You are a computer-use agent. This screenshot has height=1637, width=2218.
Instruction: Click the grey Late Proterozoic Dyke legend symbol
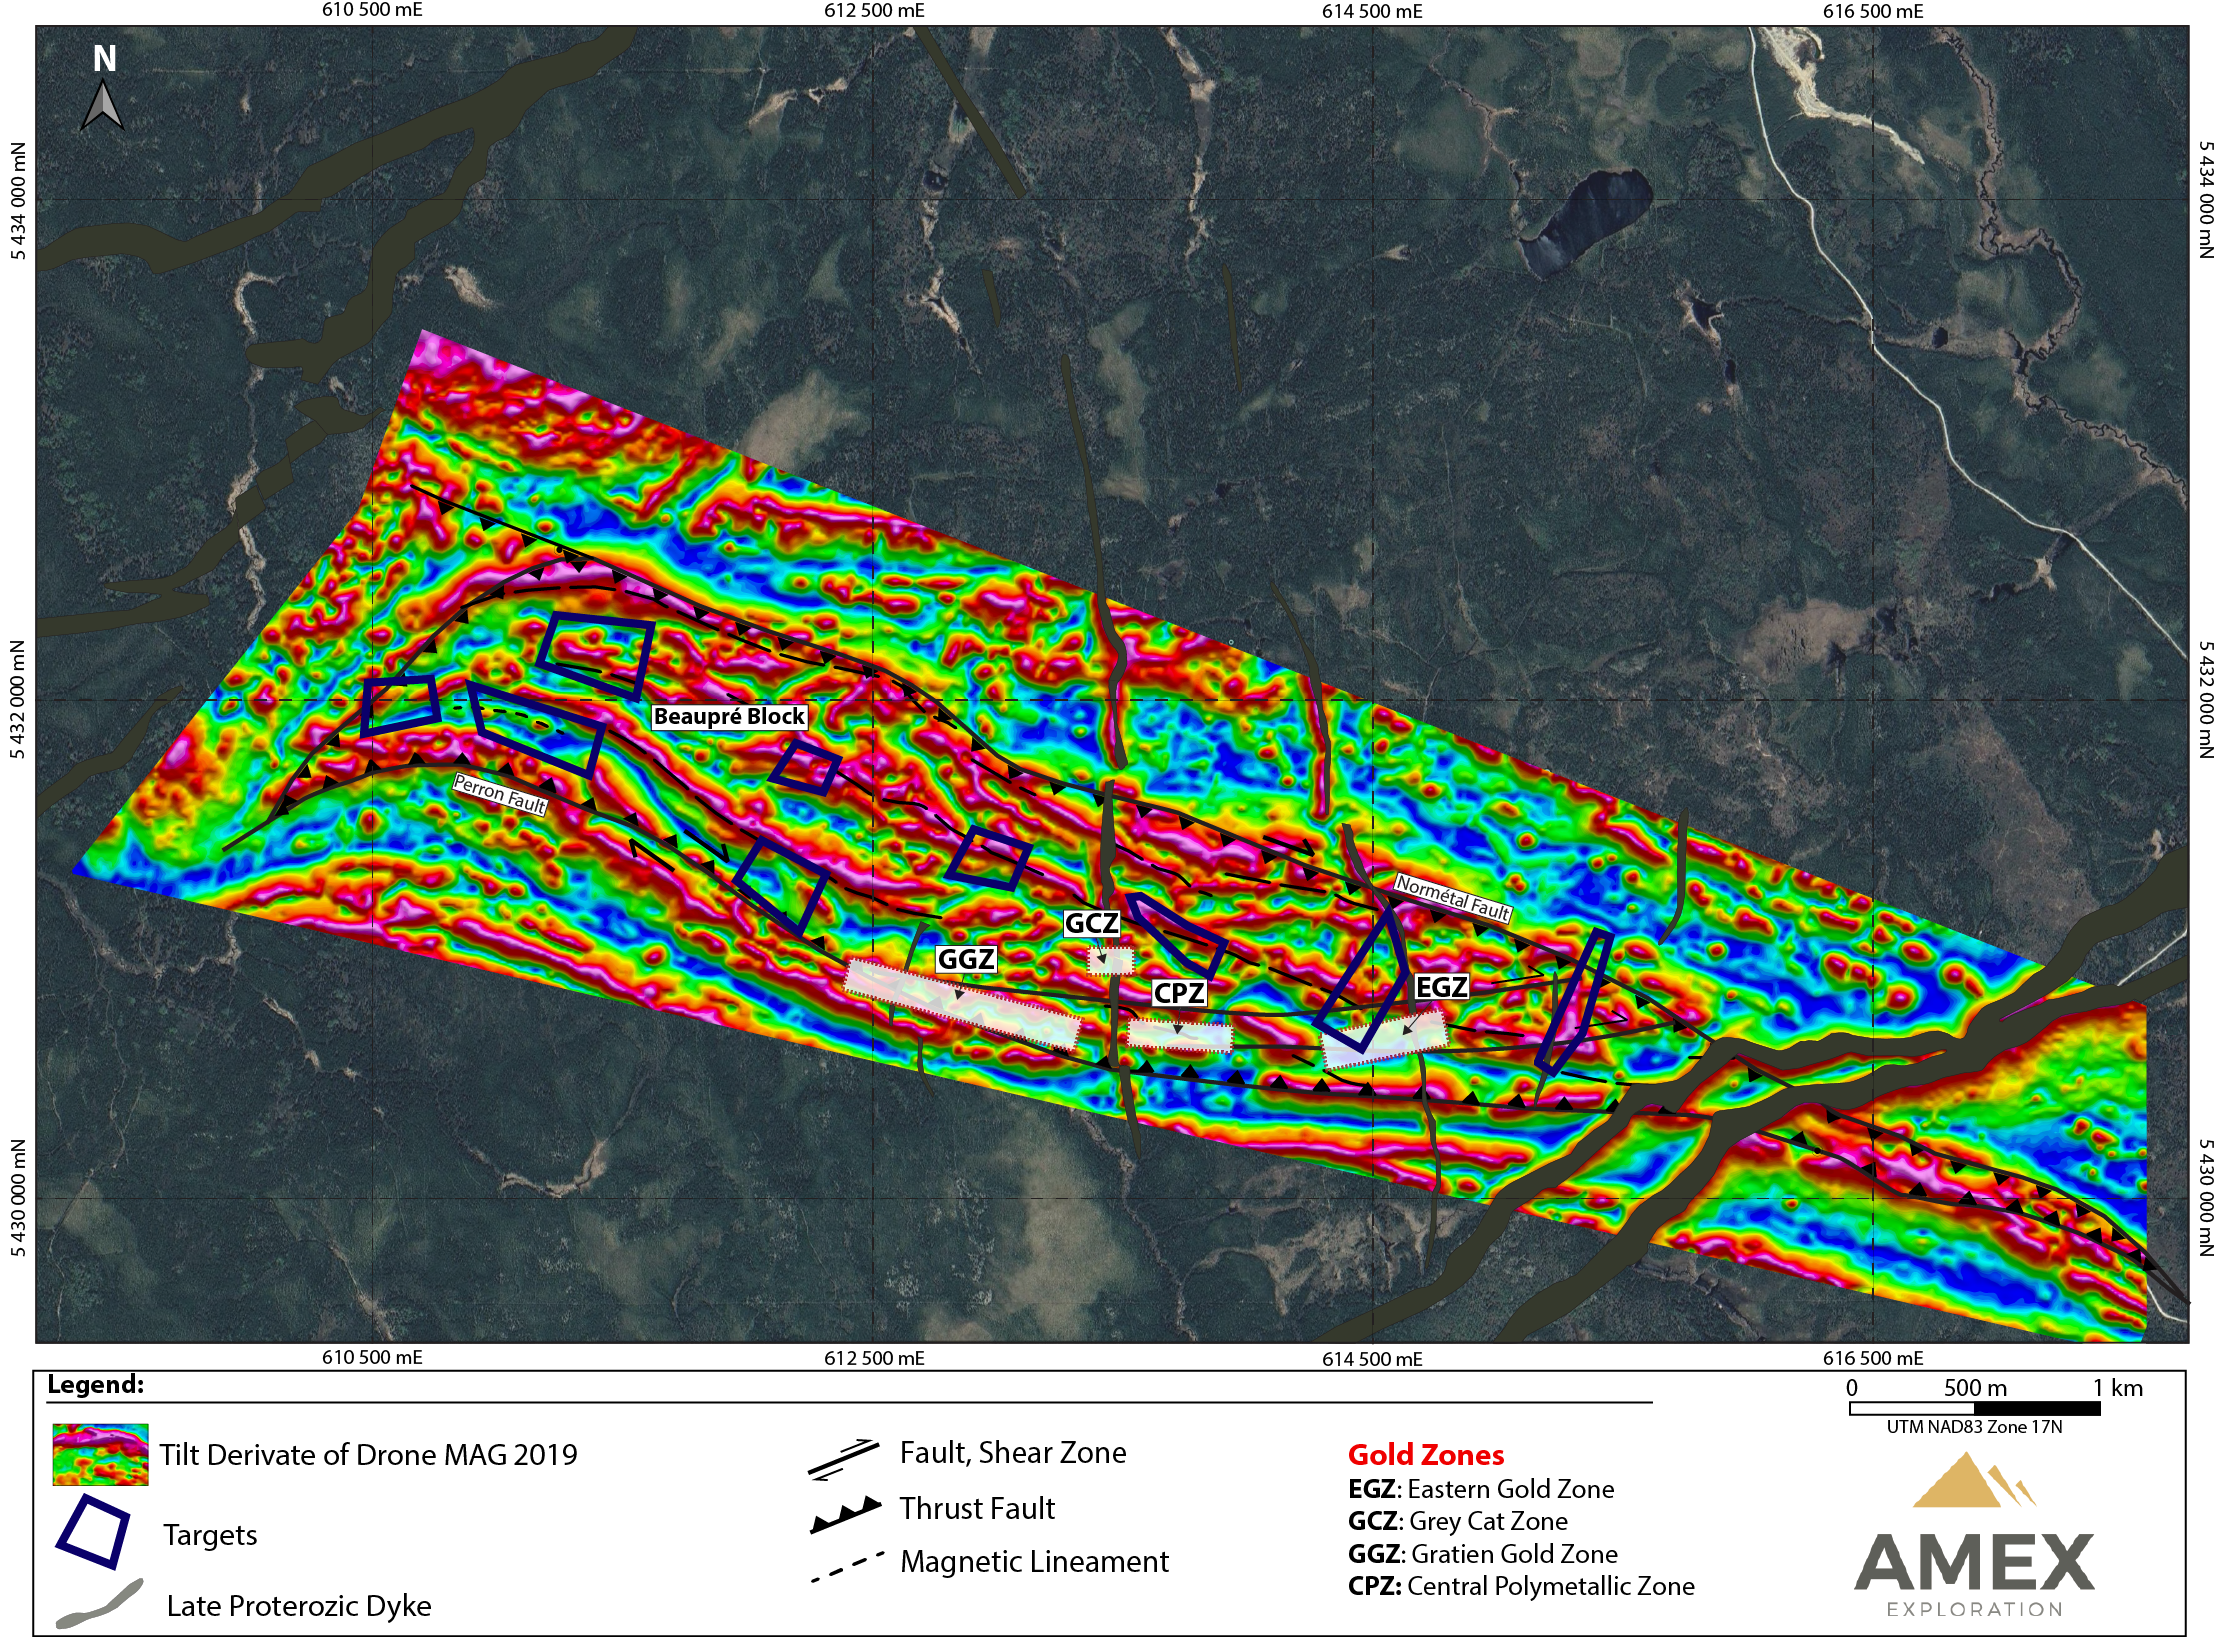pyautogui.click(x=98, y=1604)
